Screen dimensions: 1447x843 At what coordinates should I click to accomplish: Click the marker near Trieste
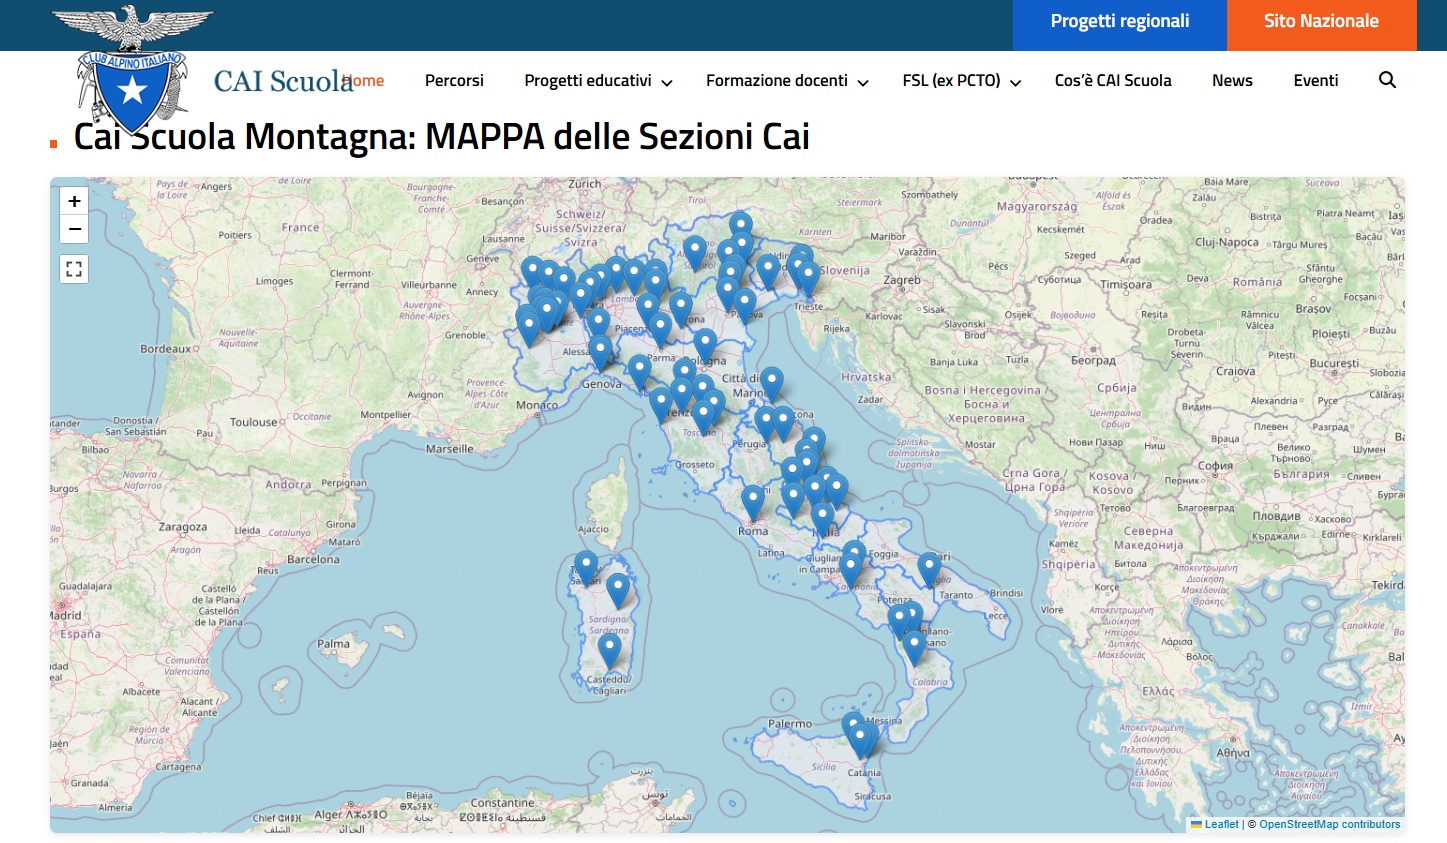(x=808, y=277)
